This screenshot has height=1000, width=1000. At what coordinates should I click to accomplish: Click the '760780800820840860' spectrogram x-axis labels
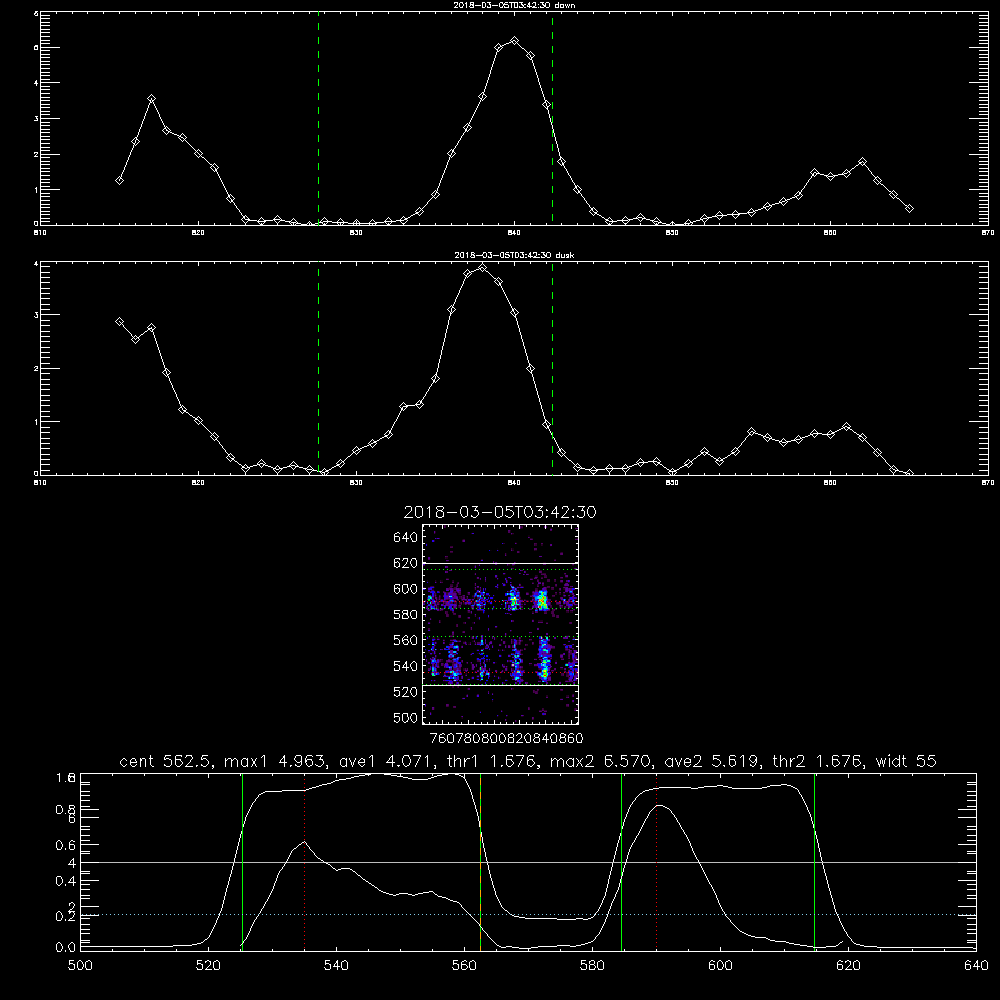pos(506,738)
